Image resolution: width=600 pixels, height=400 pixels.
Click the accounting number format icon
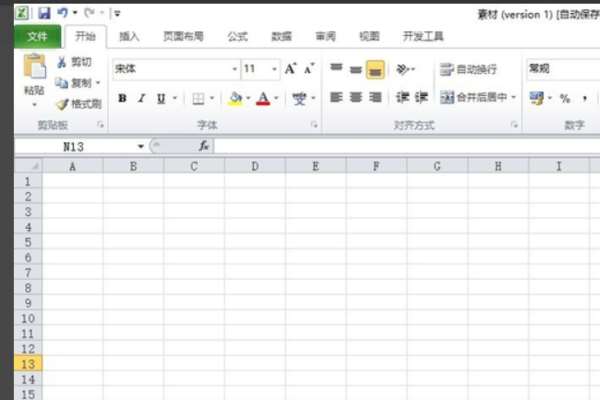[x=536, y=98]
